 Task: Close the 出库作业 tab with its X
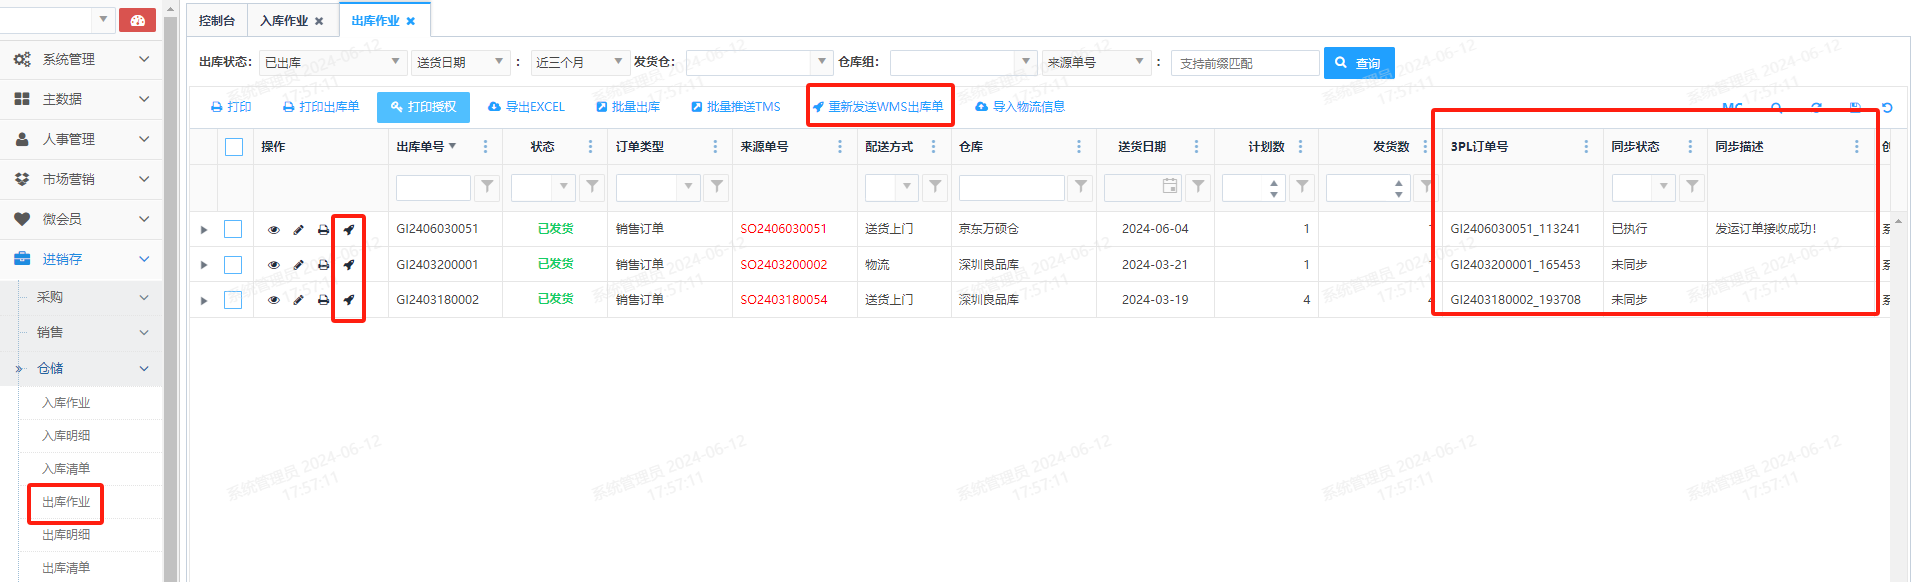coord(411,21)
